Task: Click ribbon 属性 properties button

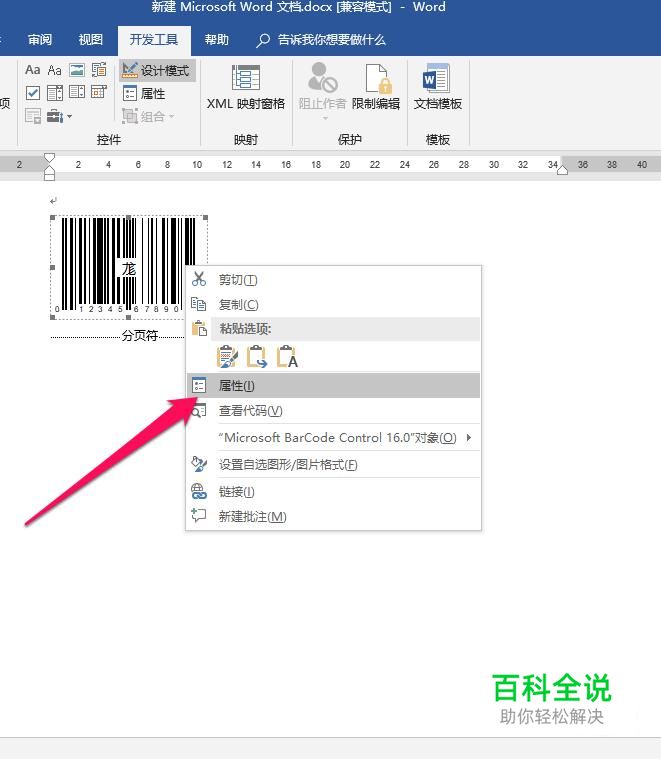Action: pyautogui.click(x=144, y=93)
